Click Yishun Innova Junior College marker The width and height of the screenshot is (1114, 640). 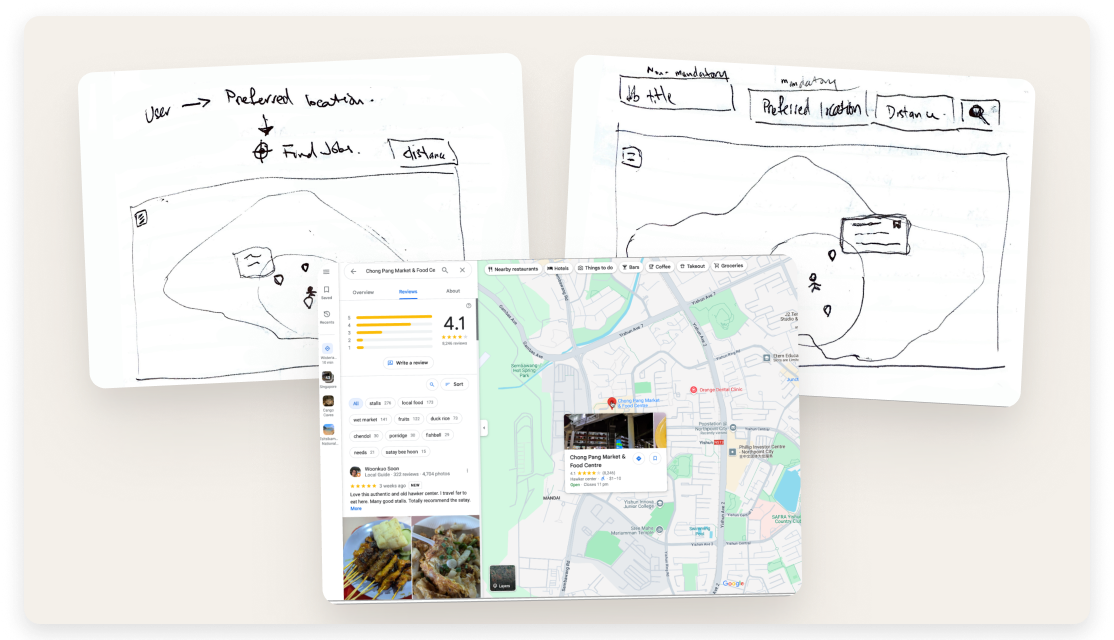[660, 503]
